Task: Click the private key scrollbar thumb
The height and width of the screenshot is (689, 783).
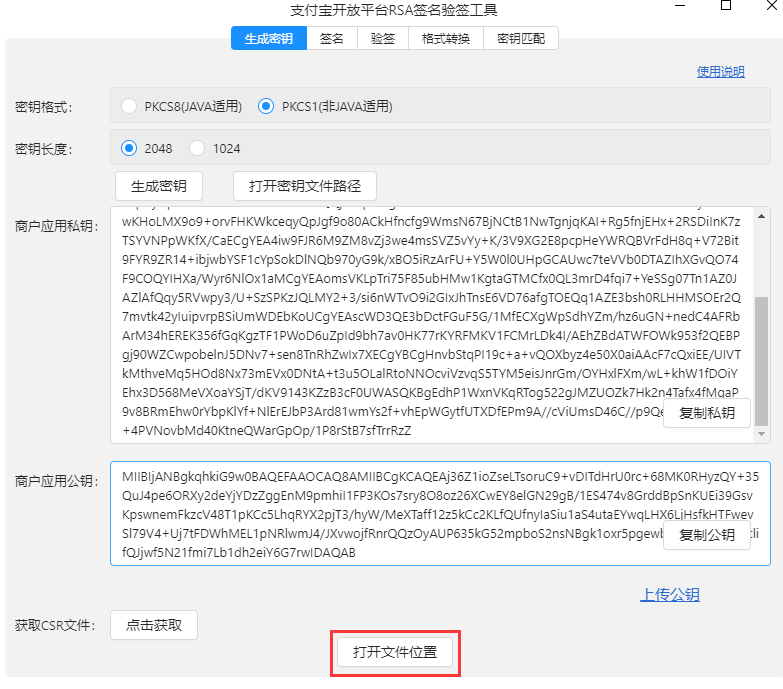Action: [761, 360]
